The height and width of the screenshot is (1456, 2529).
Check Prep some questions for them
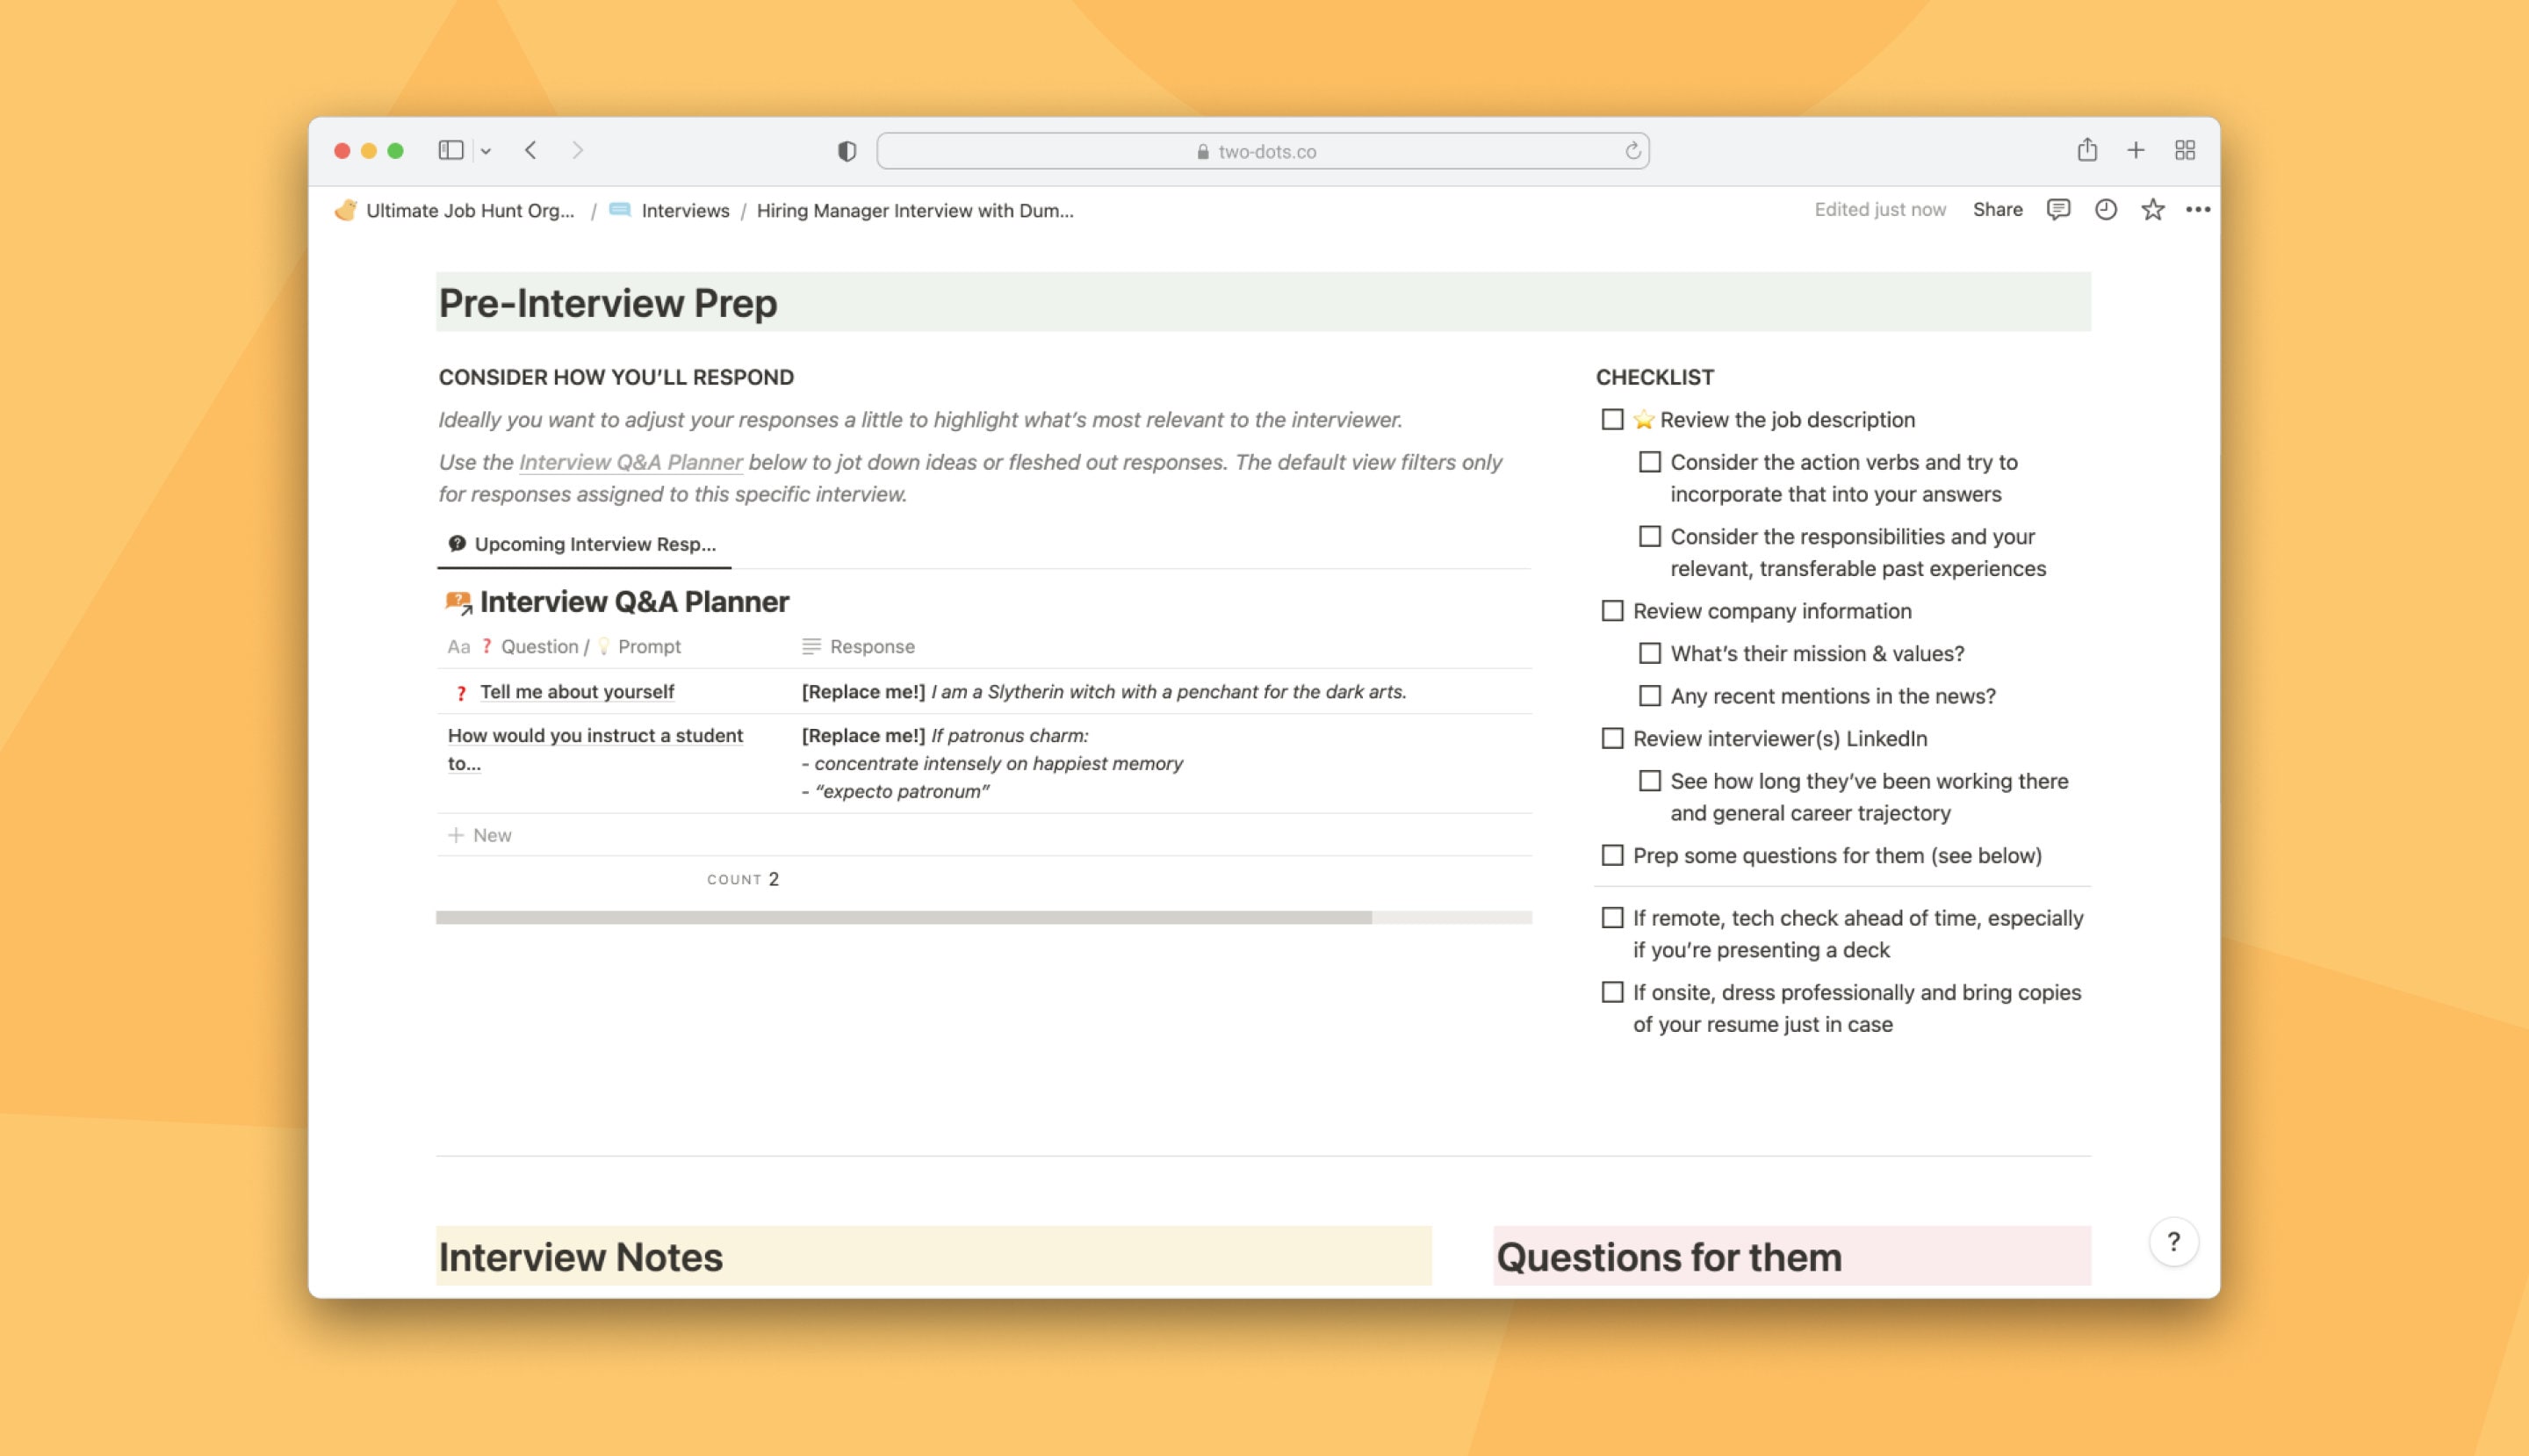pos(1612,855)
